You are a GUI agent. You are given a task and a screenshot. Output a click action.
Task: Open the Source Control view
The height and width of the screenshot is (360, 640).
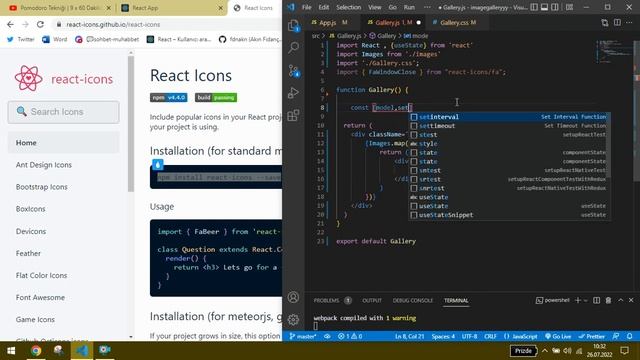(293, 71)
